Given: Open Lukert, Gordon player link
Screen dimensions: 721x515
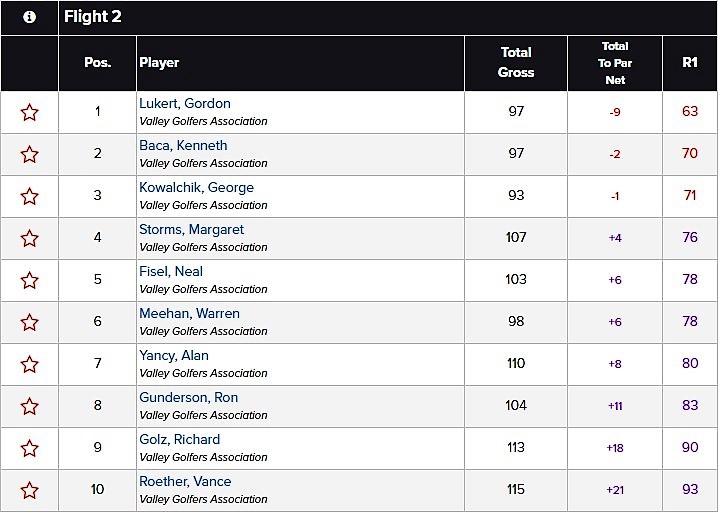Looking at the screenshot, I should pos(185,103).
